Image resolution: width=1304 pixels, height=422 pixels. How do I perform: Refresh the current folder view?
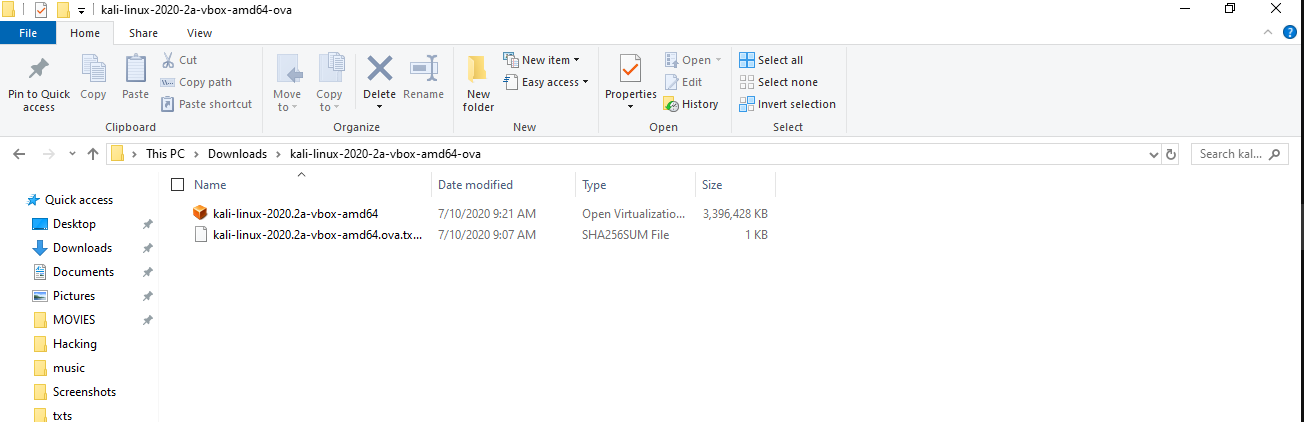click(1172, 154)
